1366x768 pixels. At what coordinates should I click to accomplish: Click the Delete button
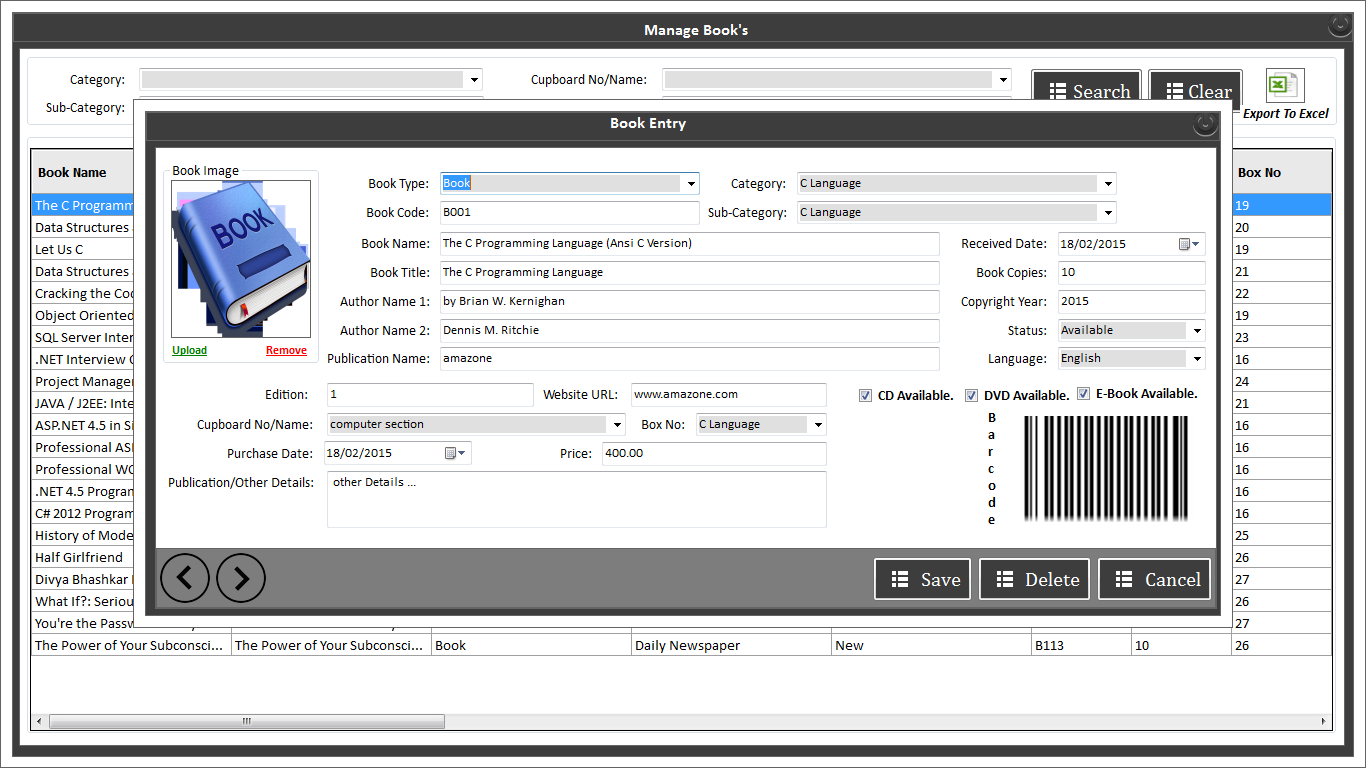click(1033, 579)
